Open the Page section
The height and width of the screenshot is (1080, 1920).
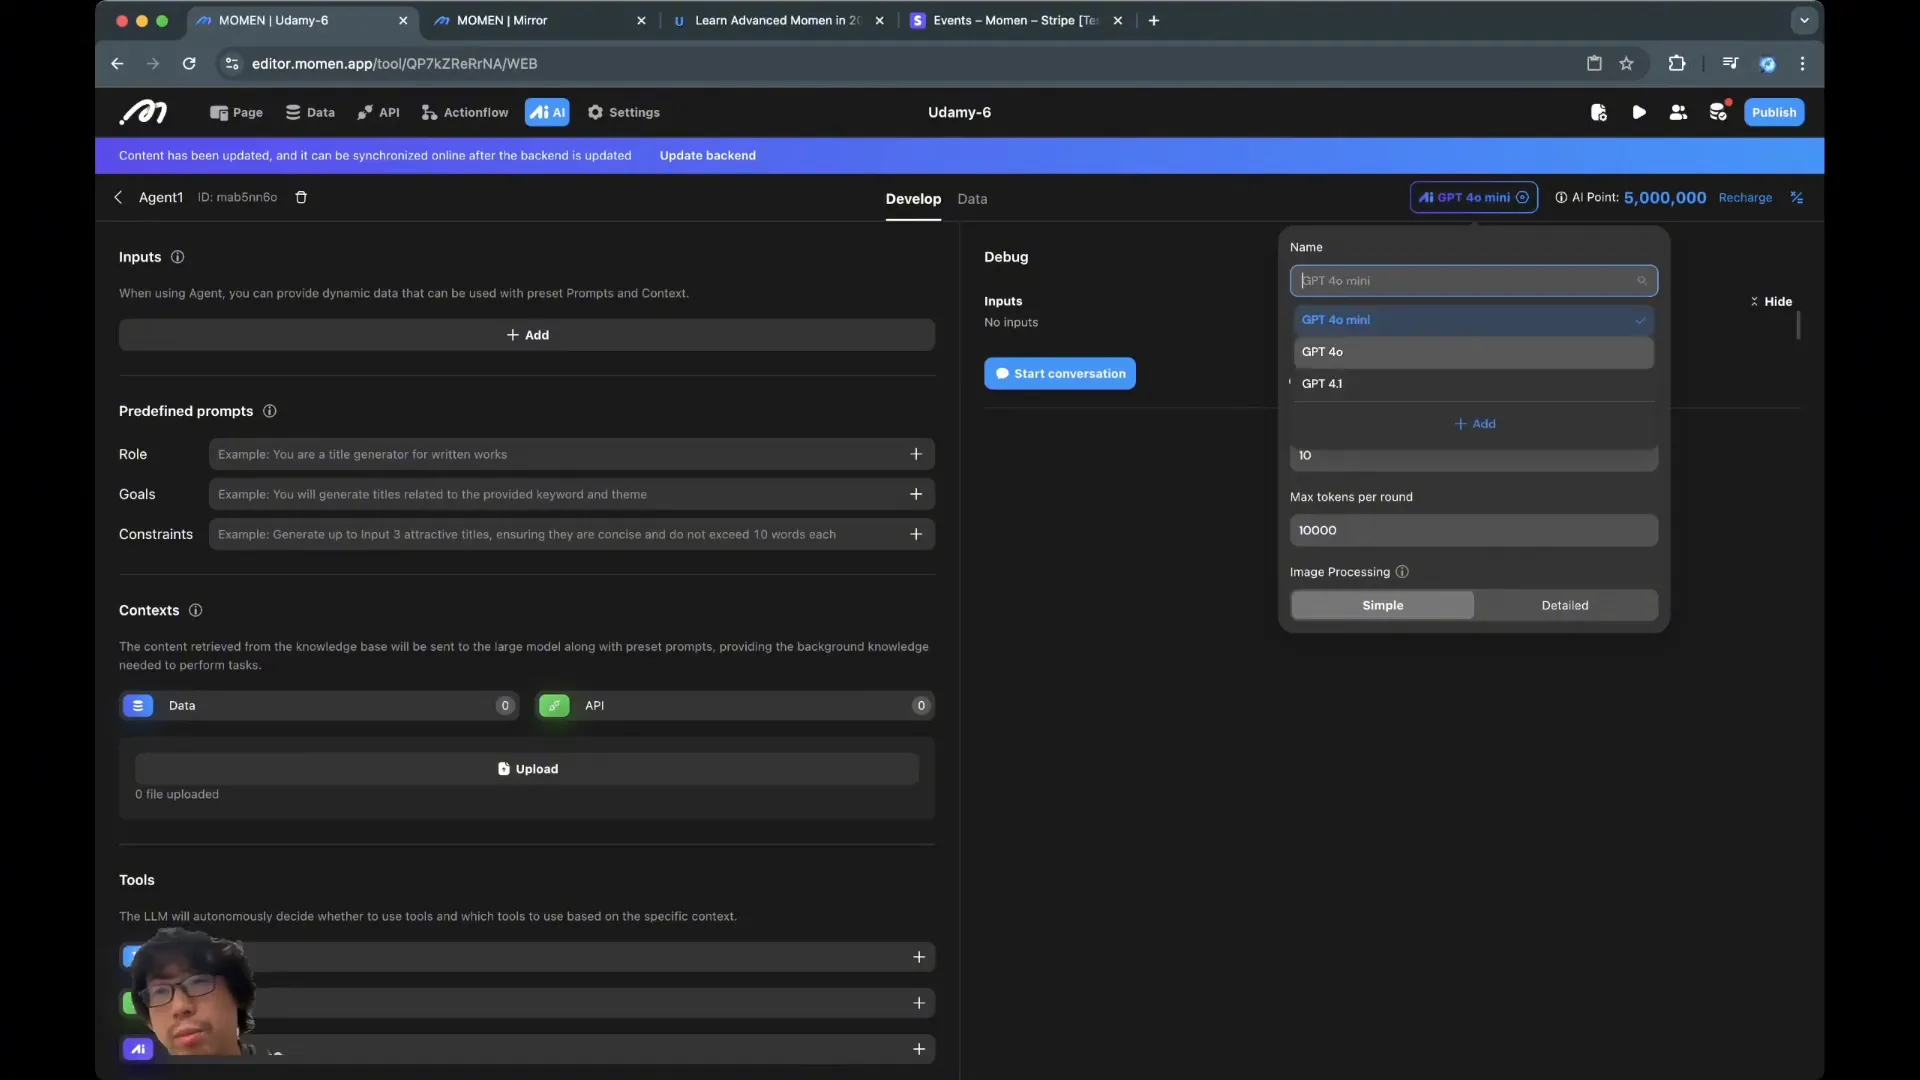[x=236, y=112]
